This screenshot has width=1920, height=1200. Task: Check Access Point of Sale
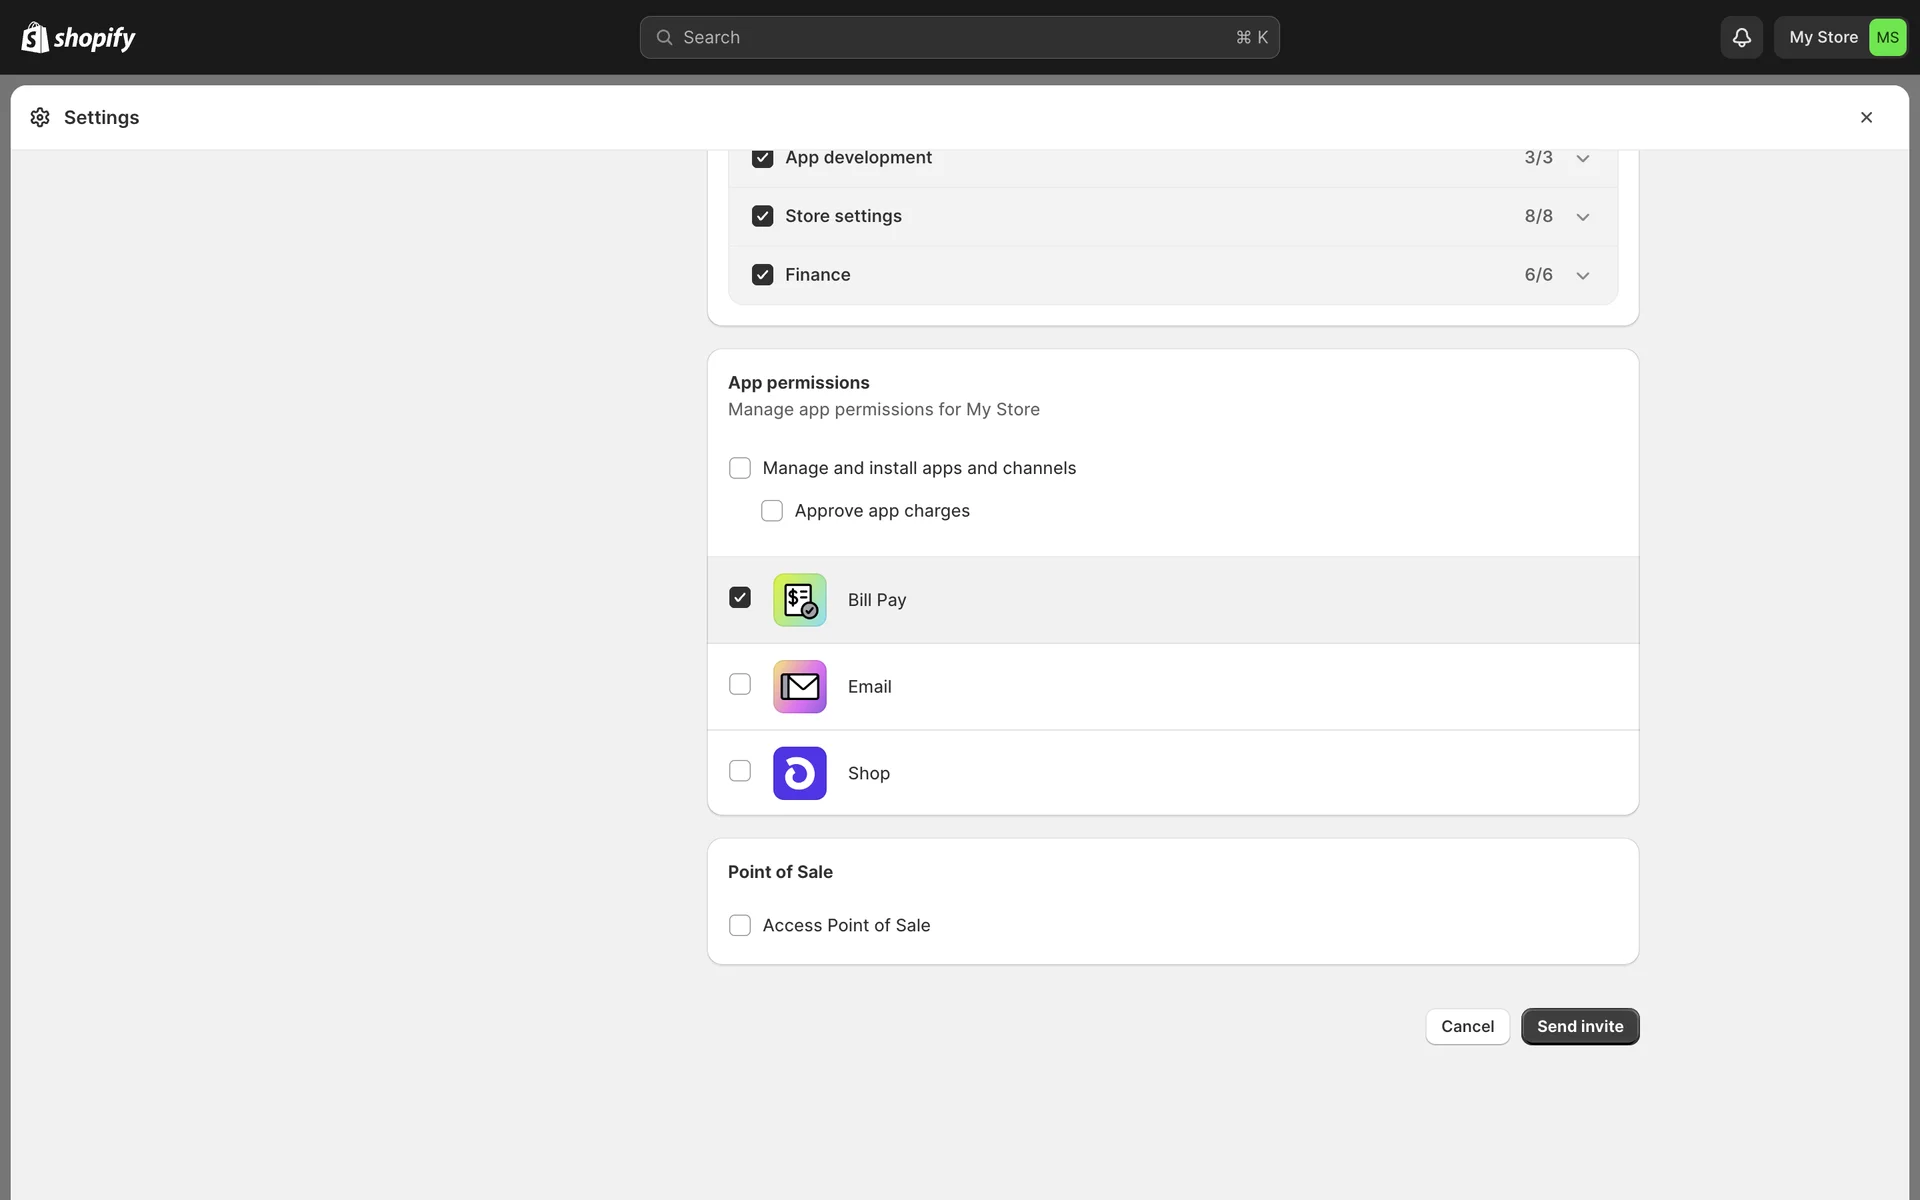coord(740,925)
